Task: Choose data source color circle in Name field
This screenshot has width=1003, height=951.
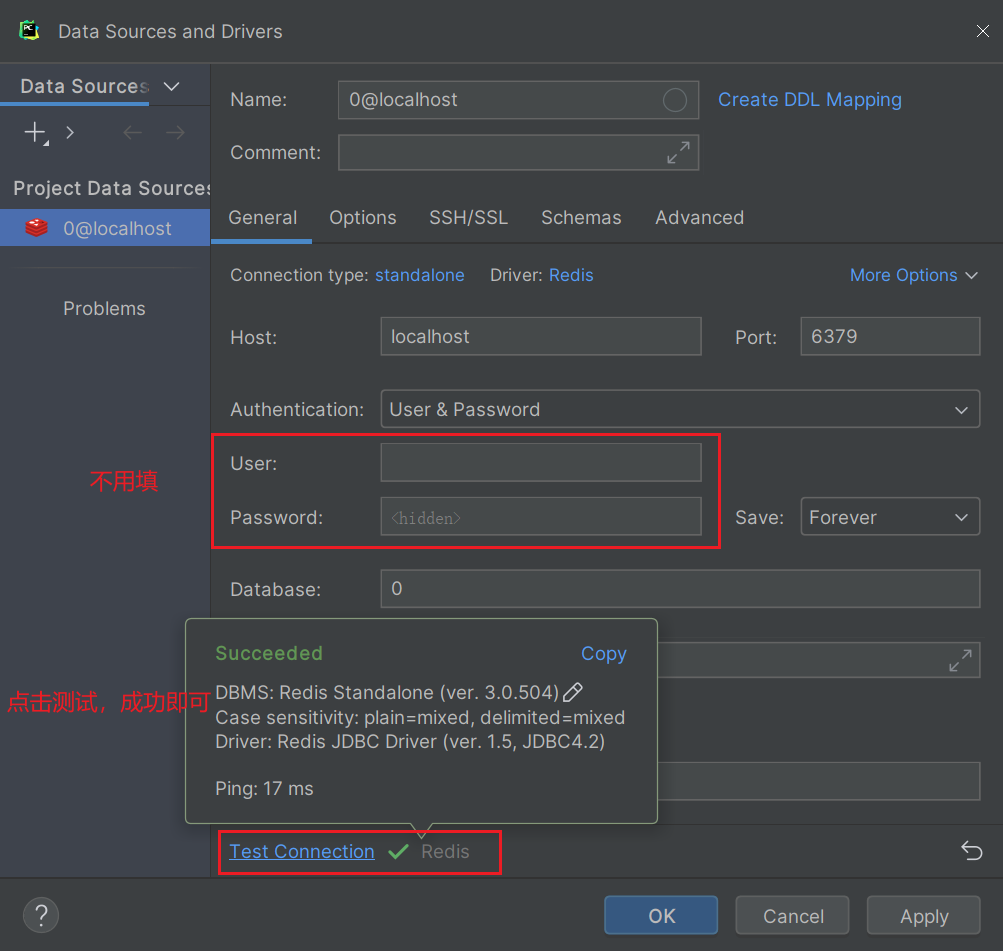Action: click(674, 100)
